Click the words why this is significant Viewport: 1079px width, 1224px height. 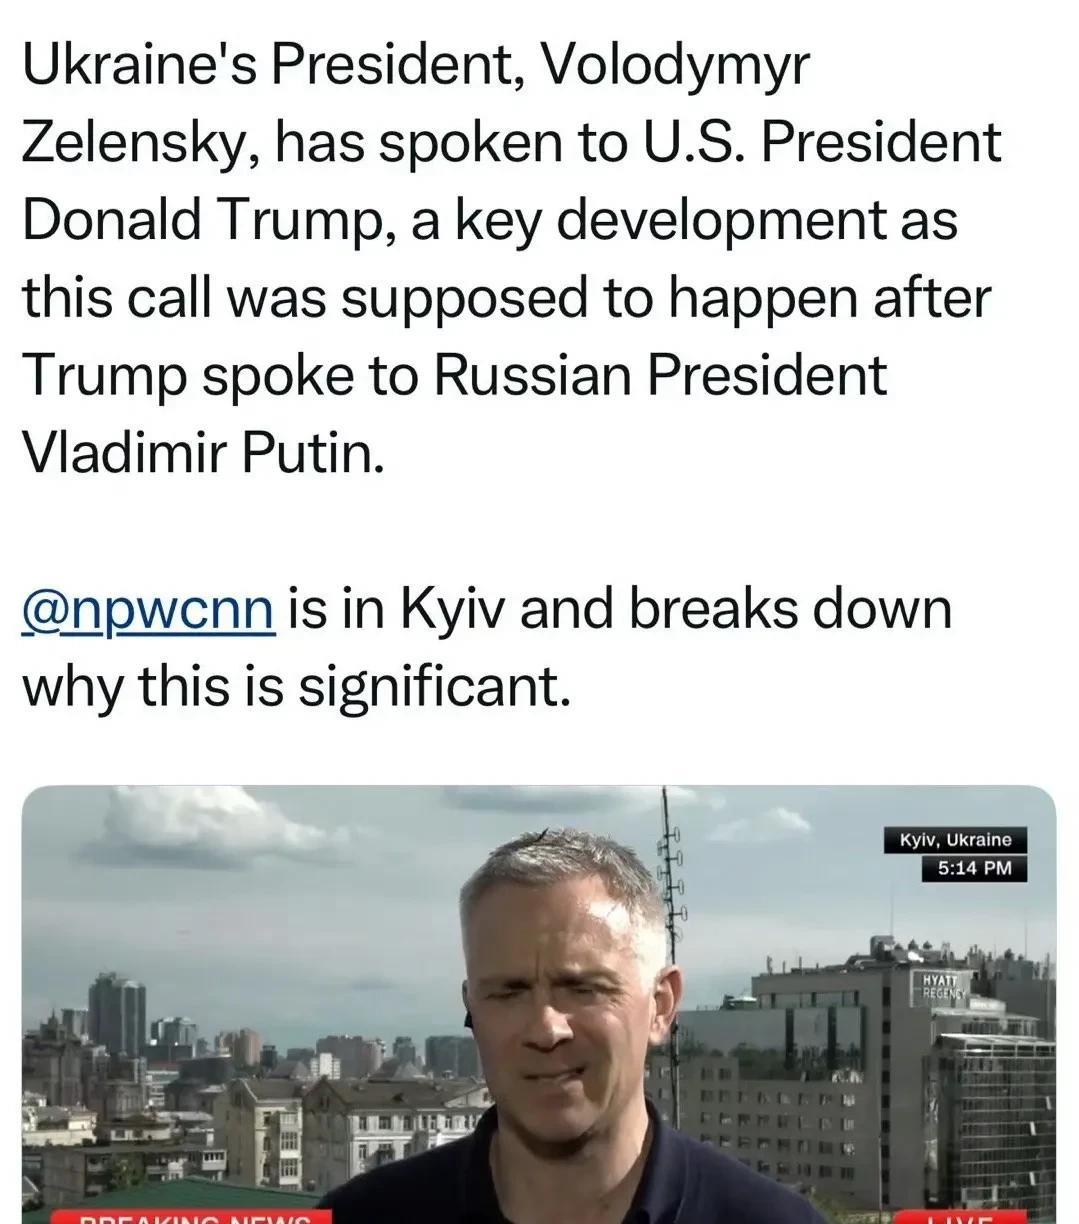296,688
